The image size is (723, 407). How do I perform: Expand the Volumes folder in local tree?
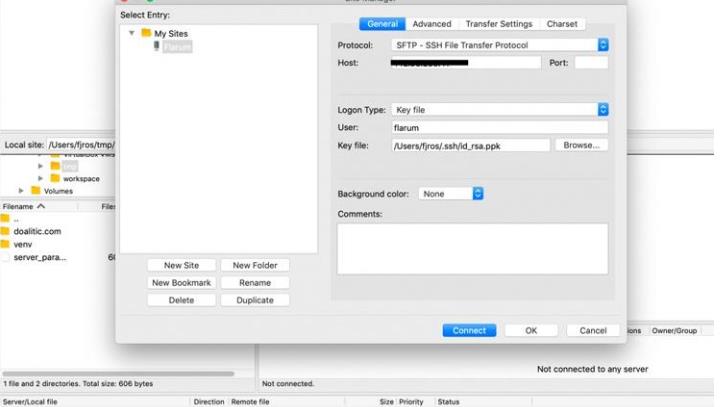[21, 191]
